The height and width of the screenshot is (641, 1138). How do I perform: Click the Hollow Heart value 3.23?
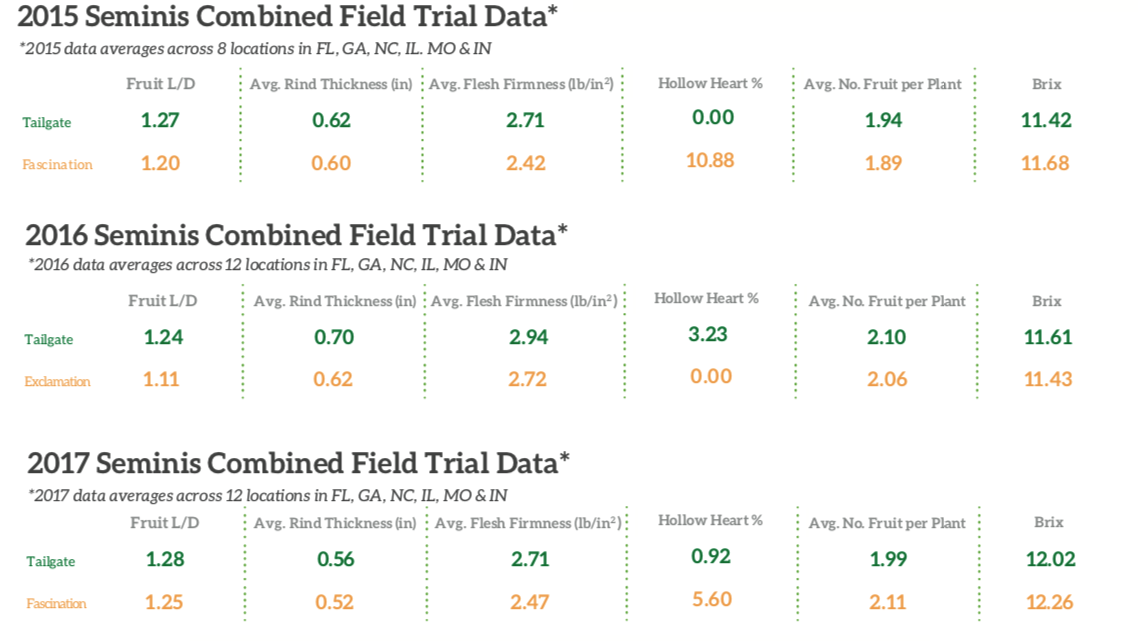(708, 334)
